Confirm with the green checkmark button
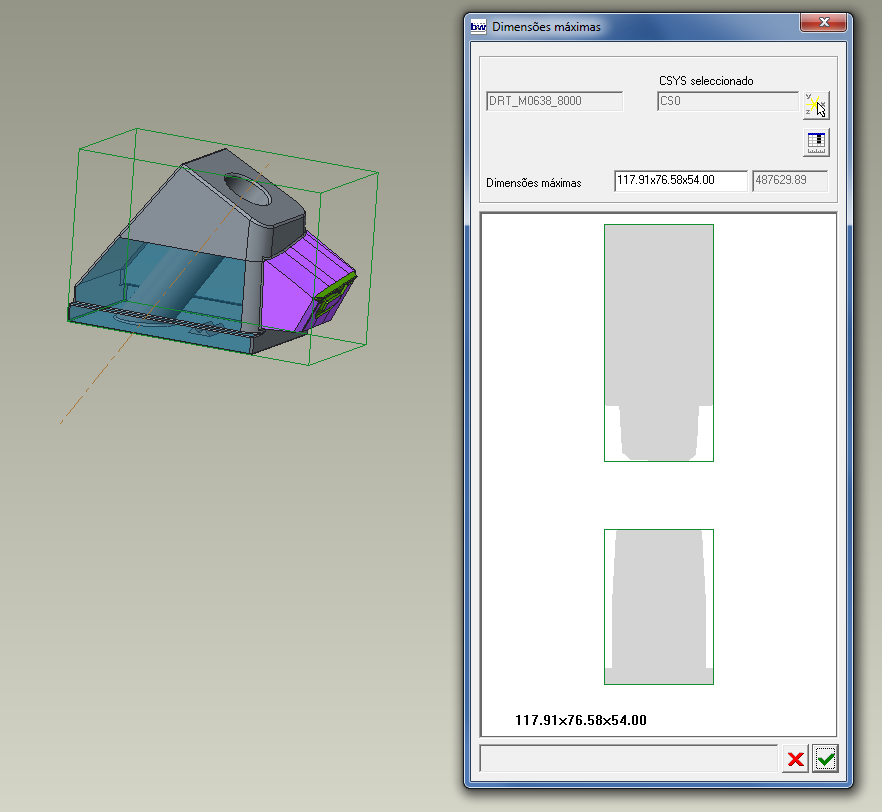This screenshot has height=812, width=882. tap(825, 759)
